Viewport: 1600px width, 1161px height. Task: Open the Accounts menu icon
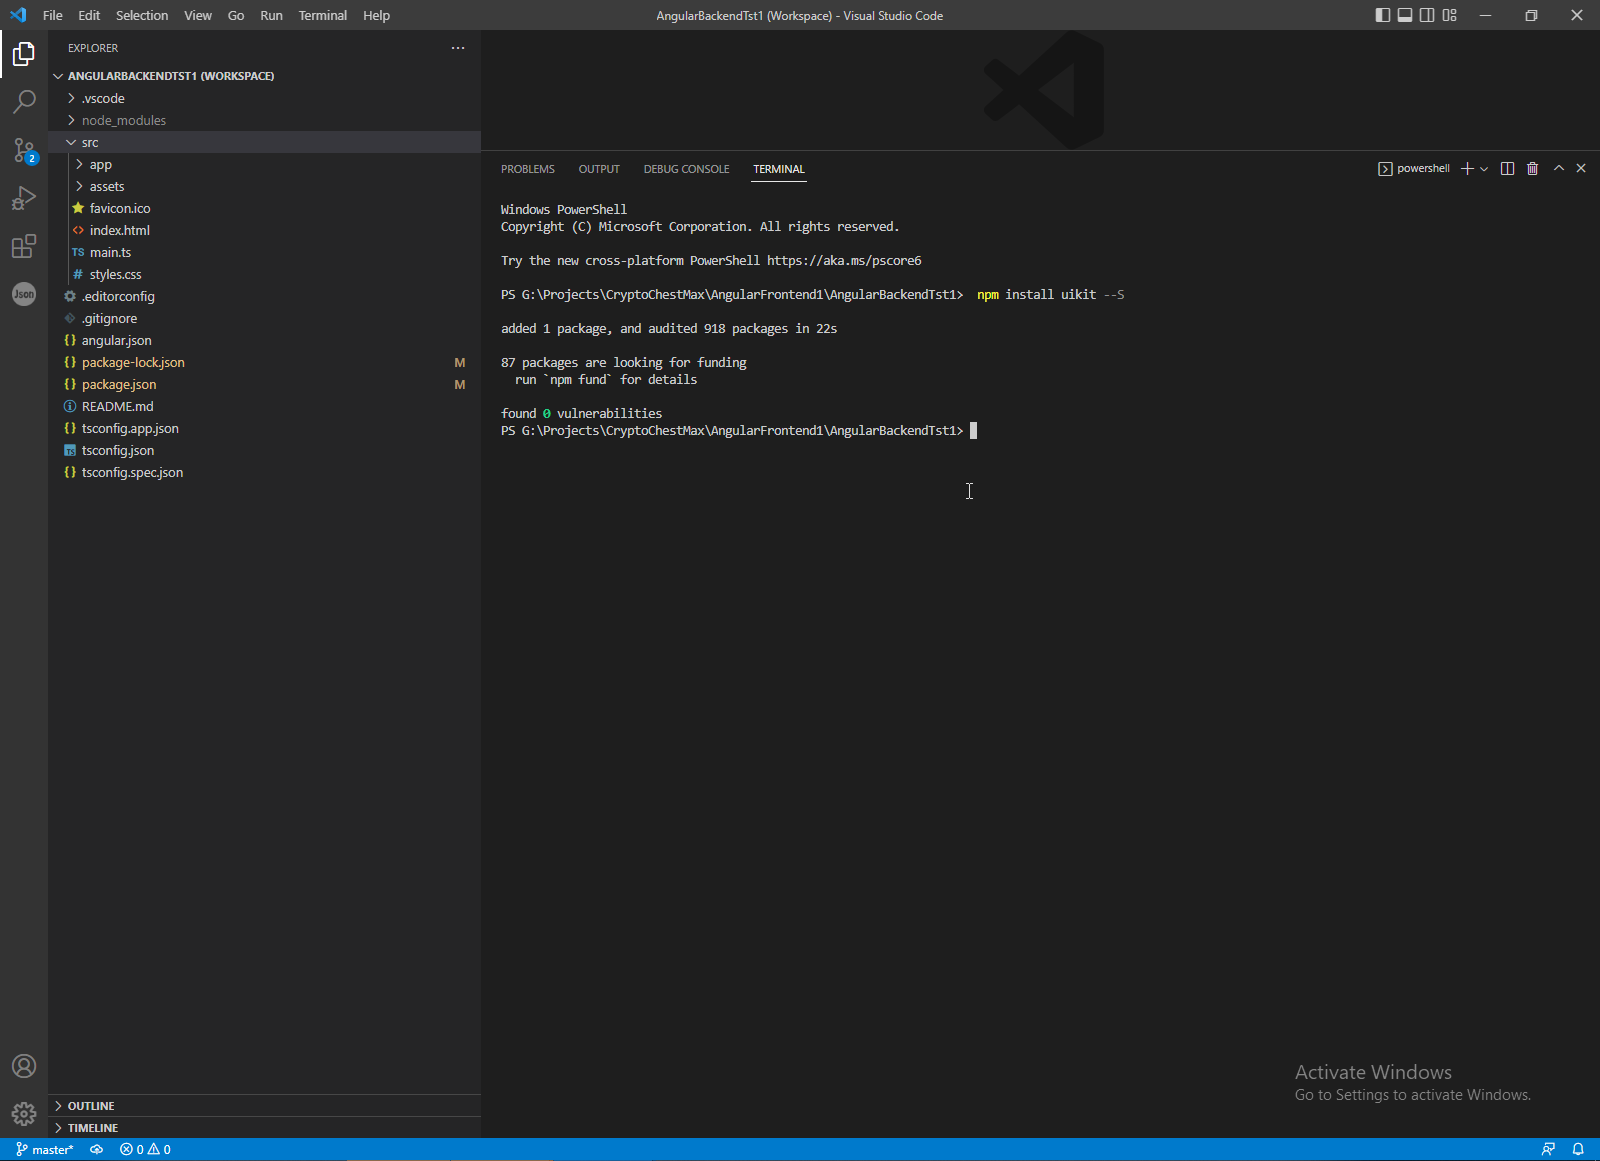(24, 1066)
